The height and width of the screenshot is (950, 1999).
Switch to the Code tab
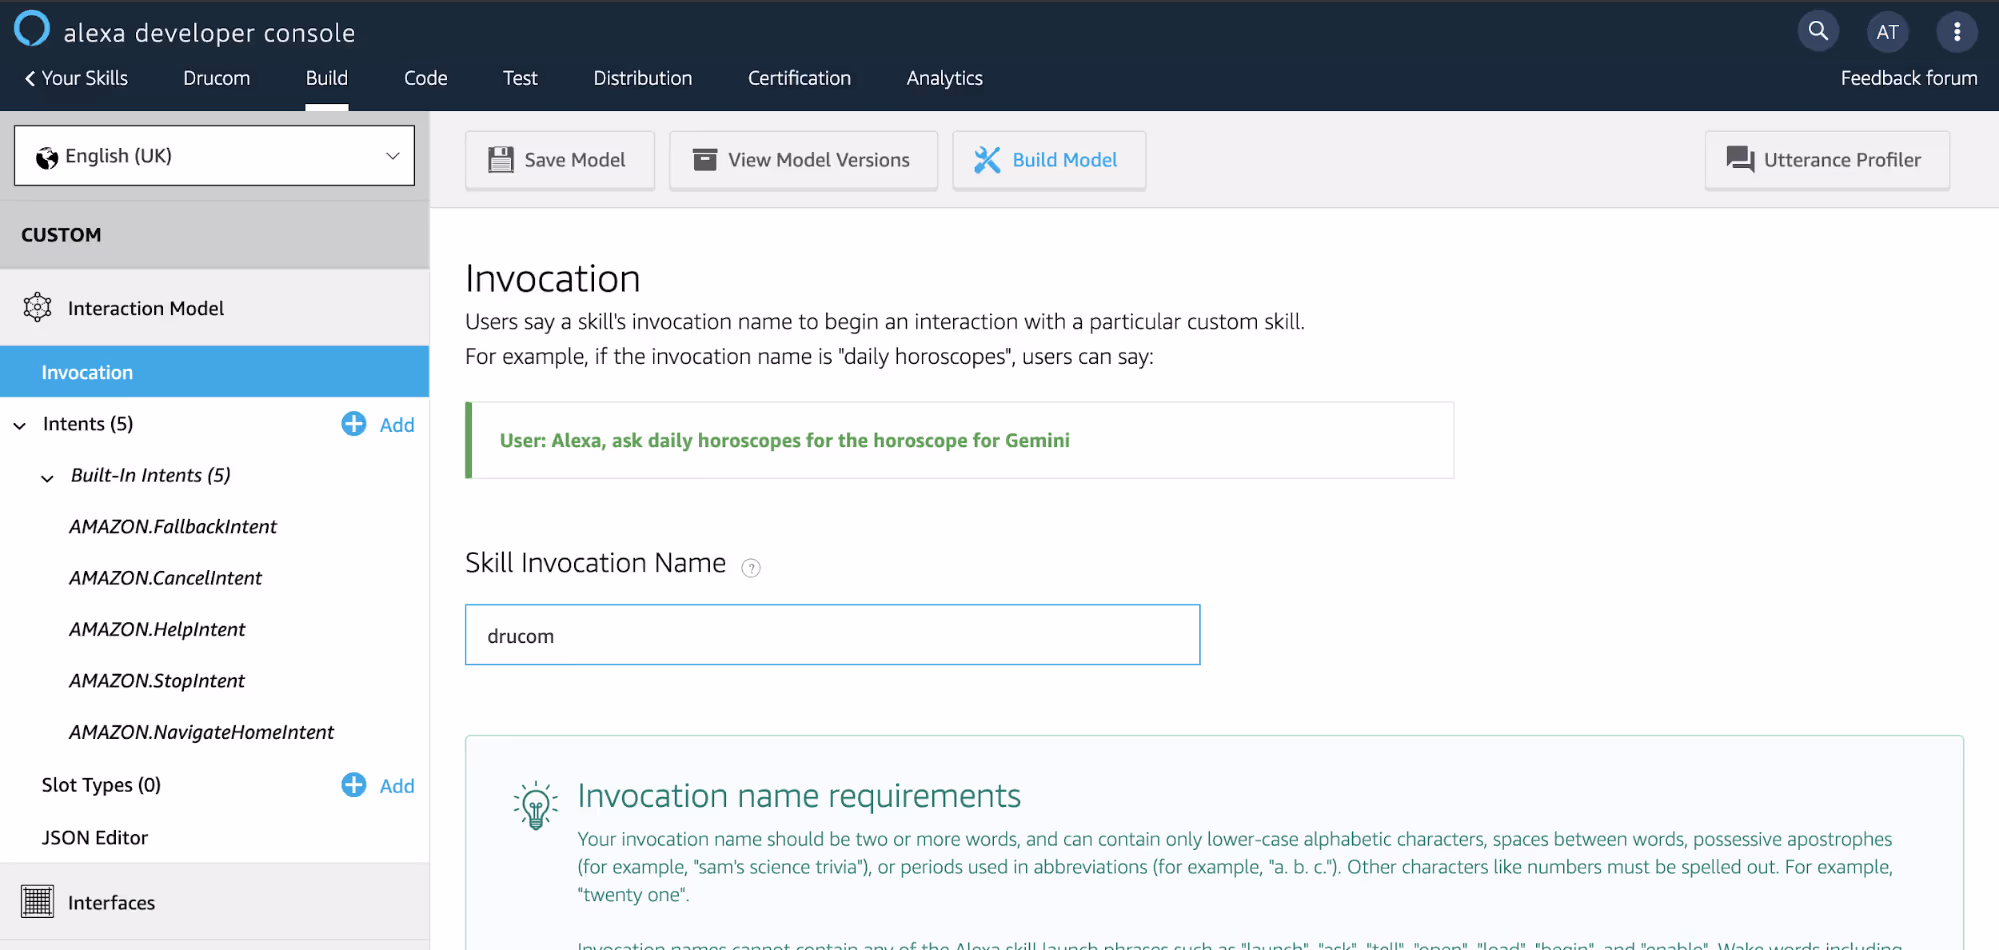(x=426, y=78)
